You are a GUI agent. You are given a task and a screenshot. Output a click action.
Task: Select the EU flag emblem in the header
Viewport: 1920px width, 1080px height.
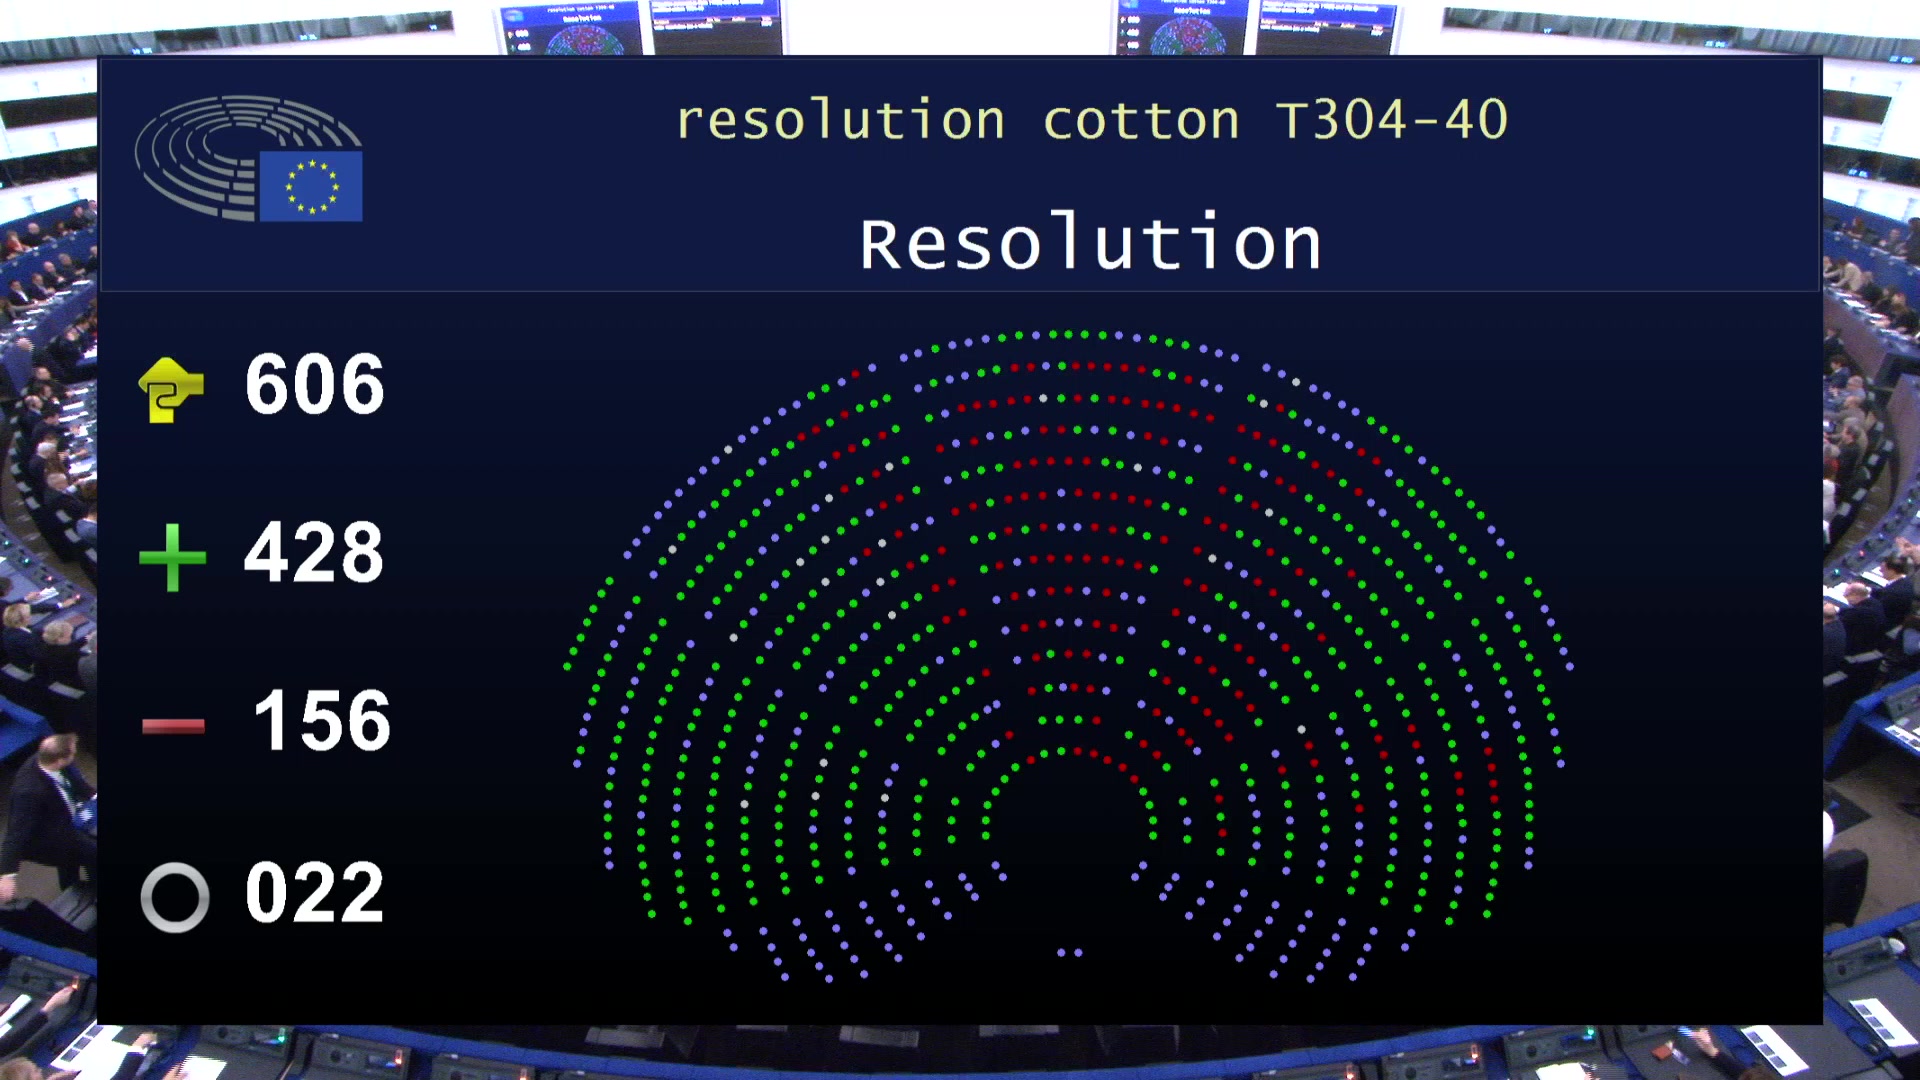coord(309,187)
